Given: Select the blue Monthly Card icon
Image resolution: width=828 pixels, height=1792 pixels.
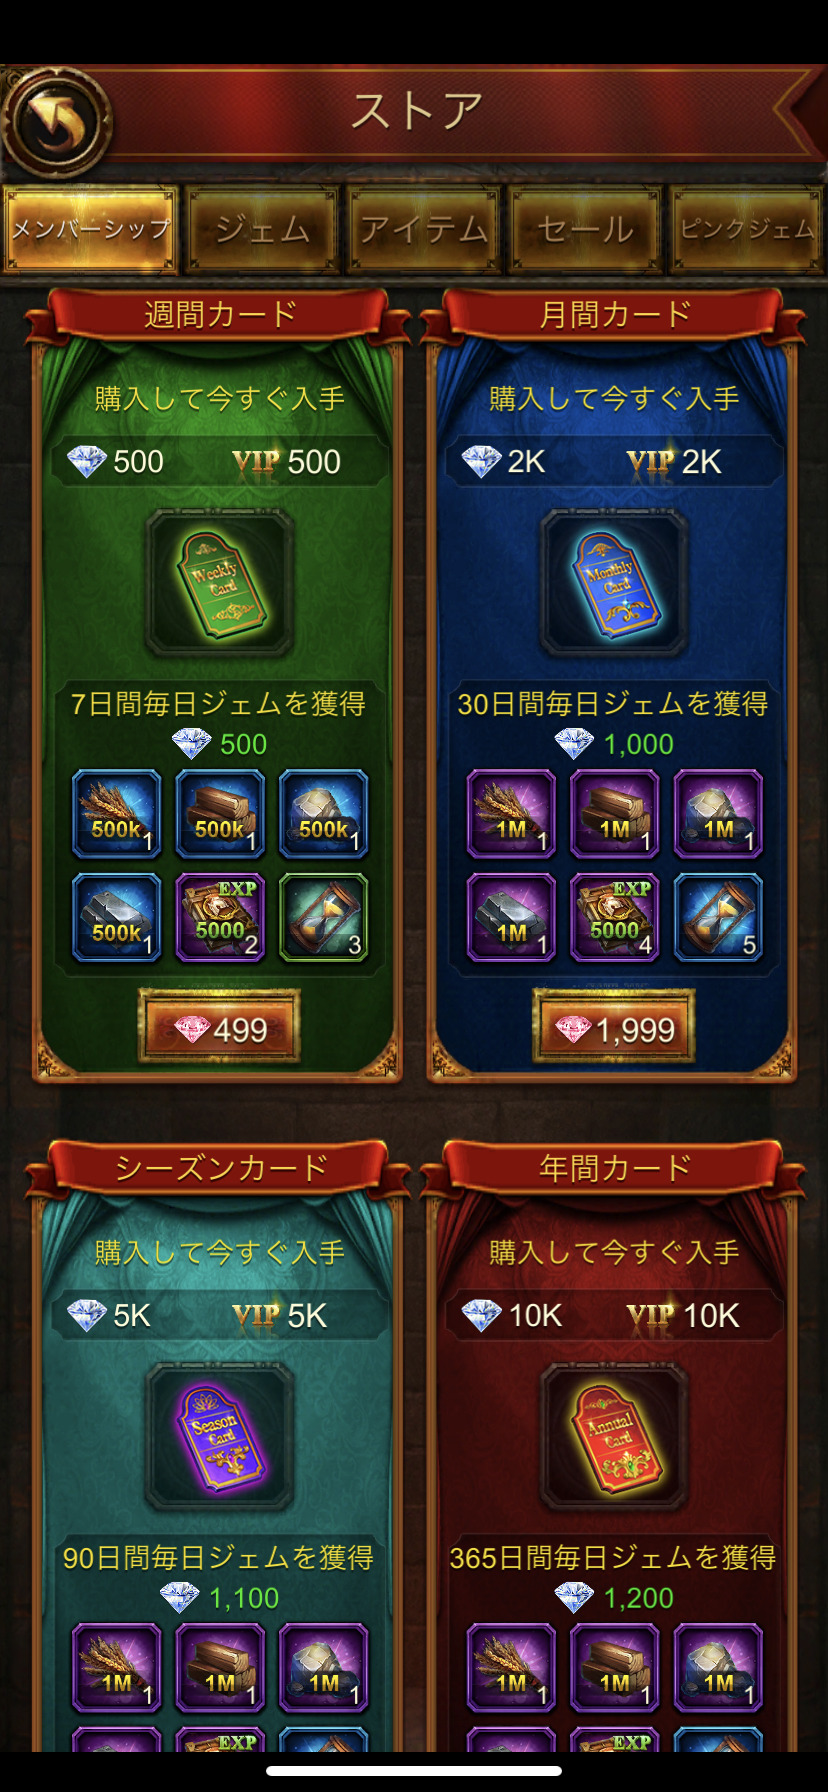Looking at the screenshot, I should click(x=614, y=583).
